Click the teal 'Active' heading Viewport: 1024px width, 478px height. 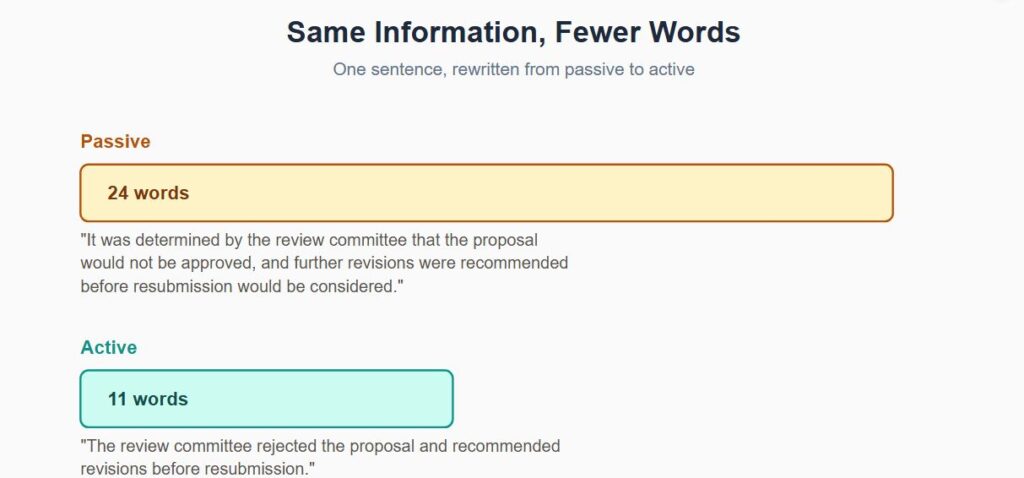click(108, 347)
